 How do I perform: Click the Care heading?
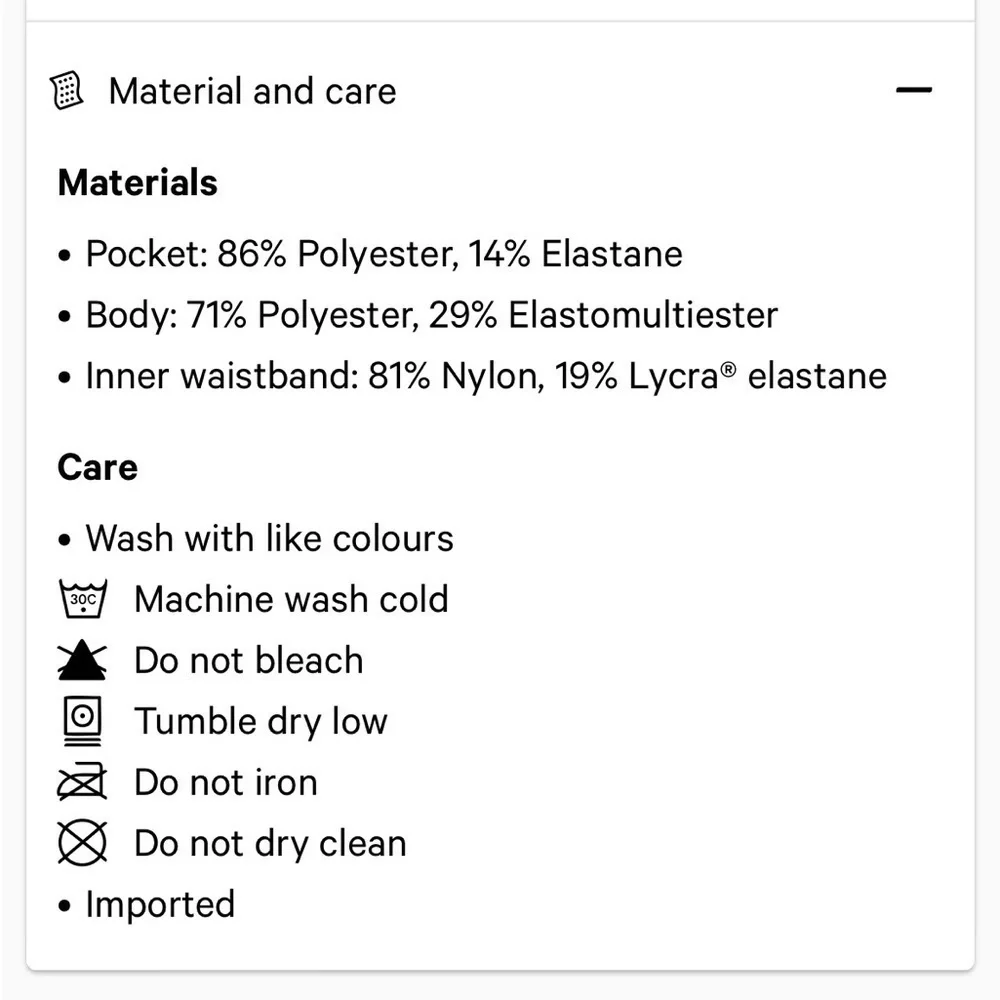(x=98, y=467)
